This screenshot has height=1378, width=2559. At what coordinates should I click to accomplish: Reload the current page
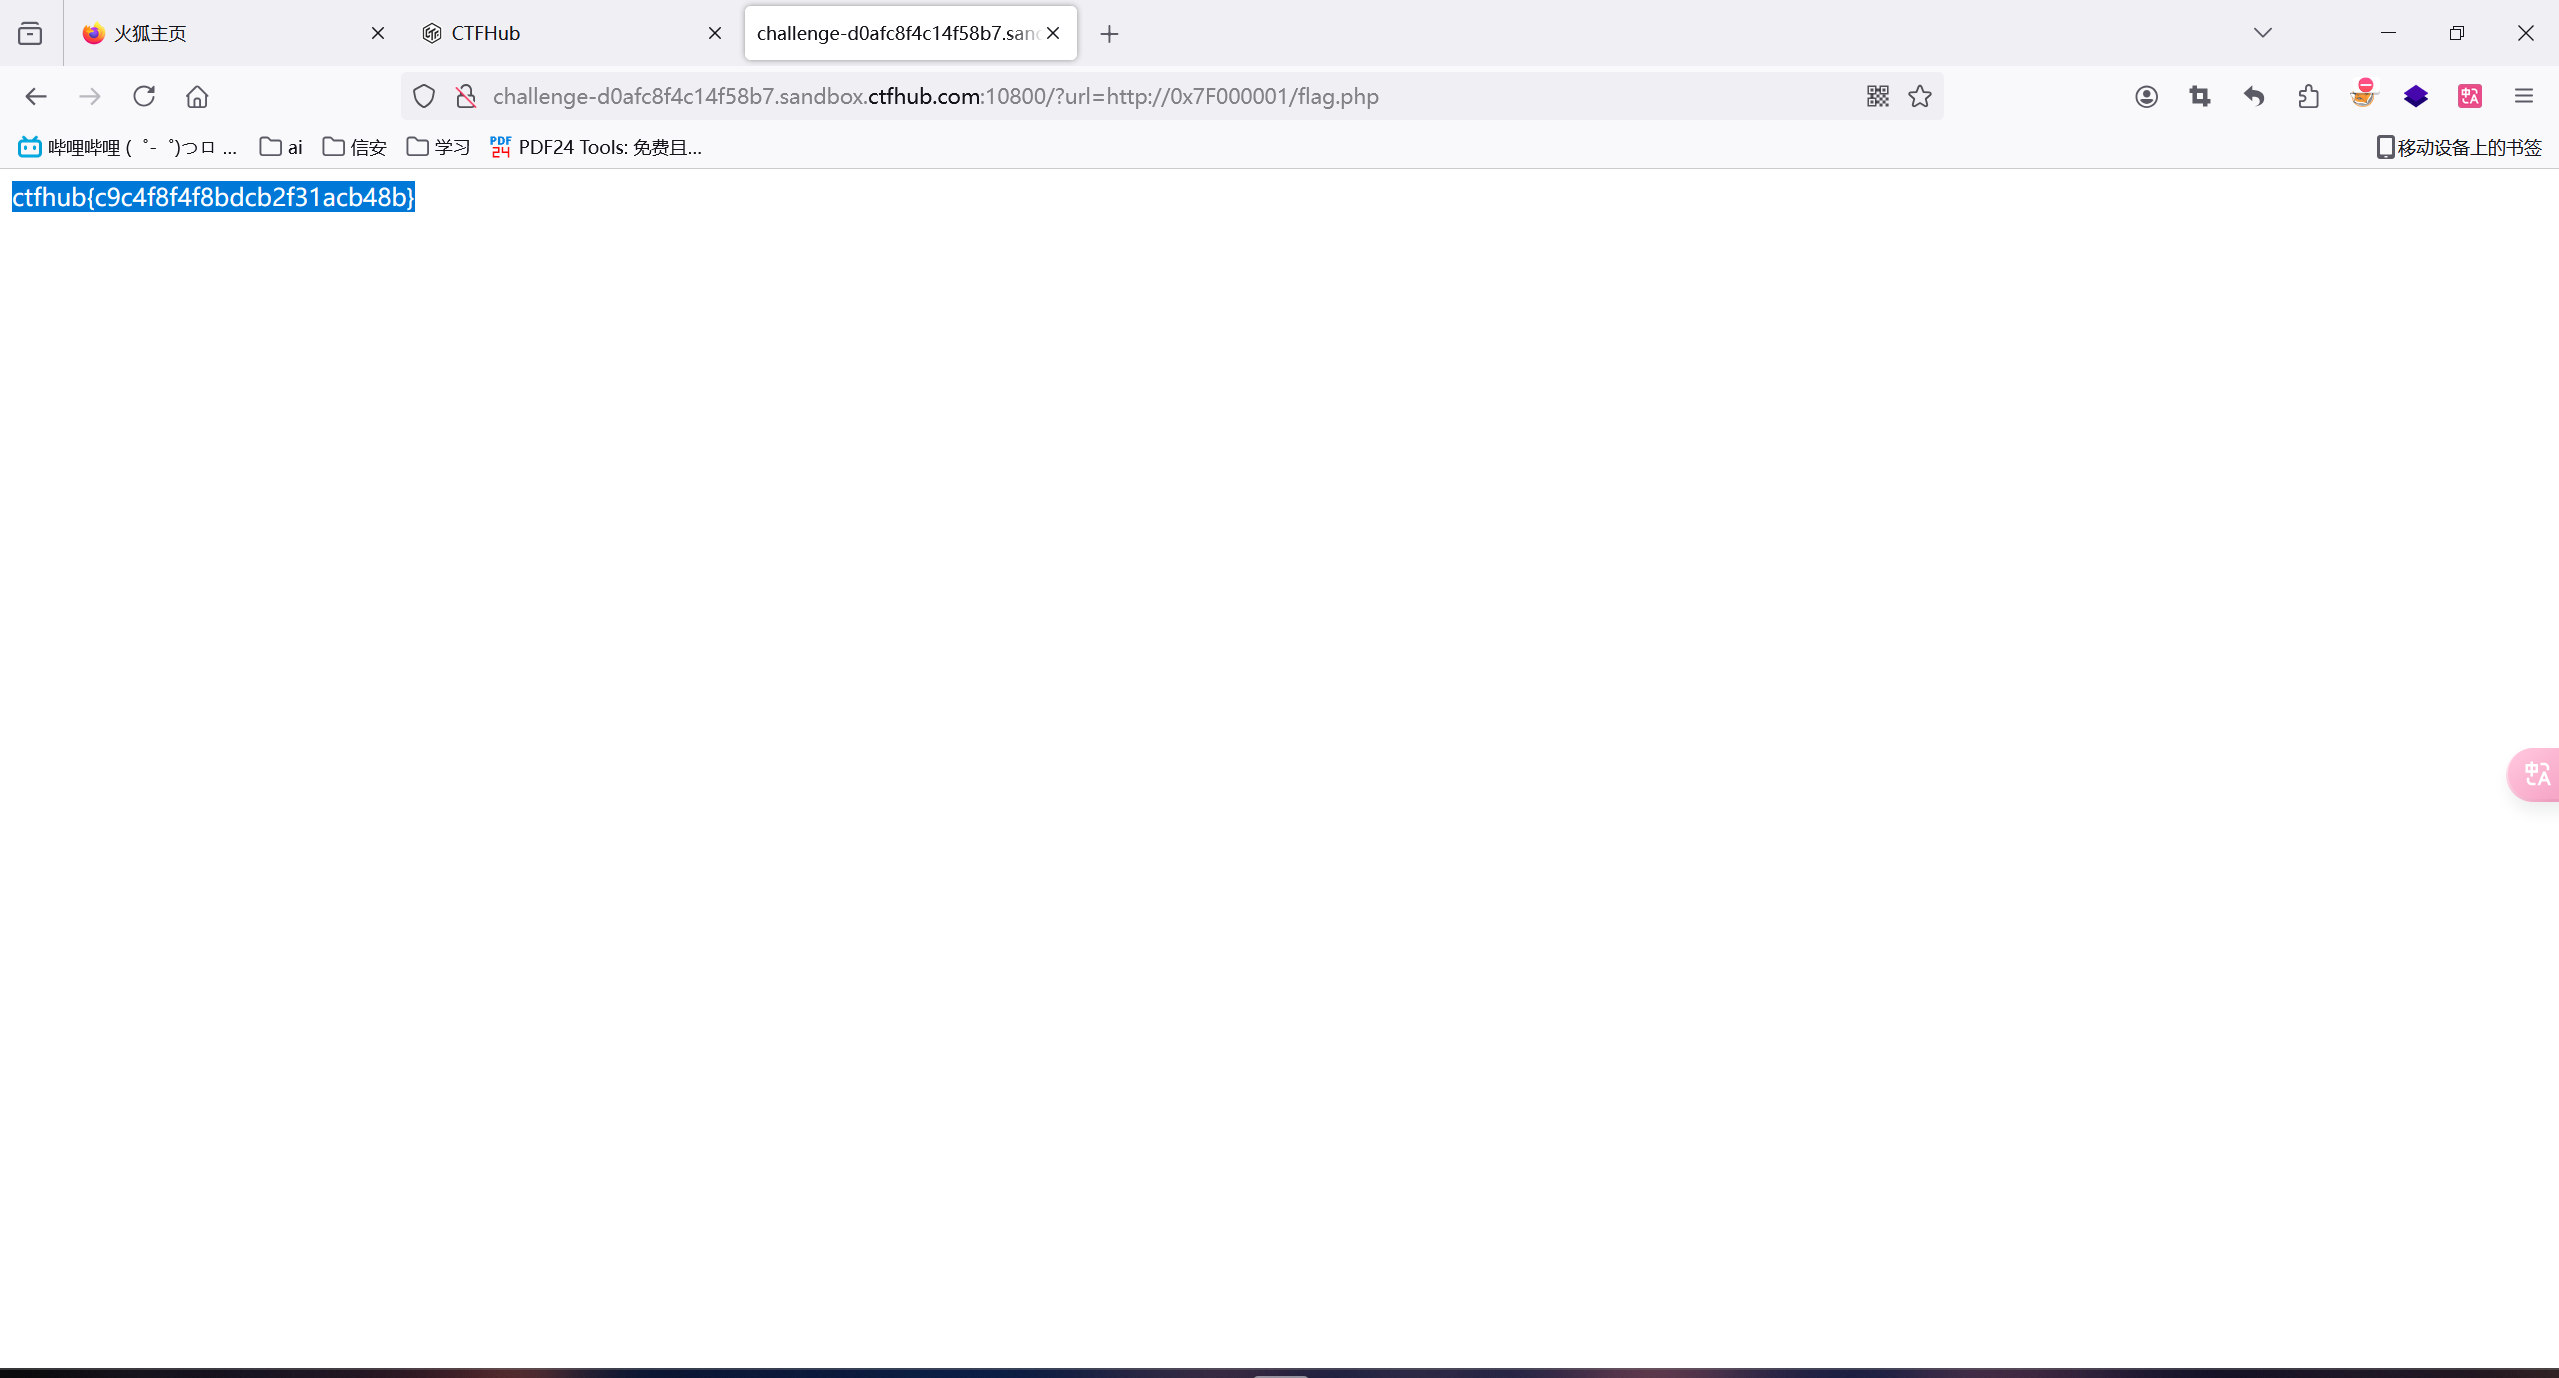tap(144, 96)
